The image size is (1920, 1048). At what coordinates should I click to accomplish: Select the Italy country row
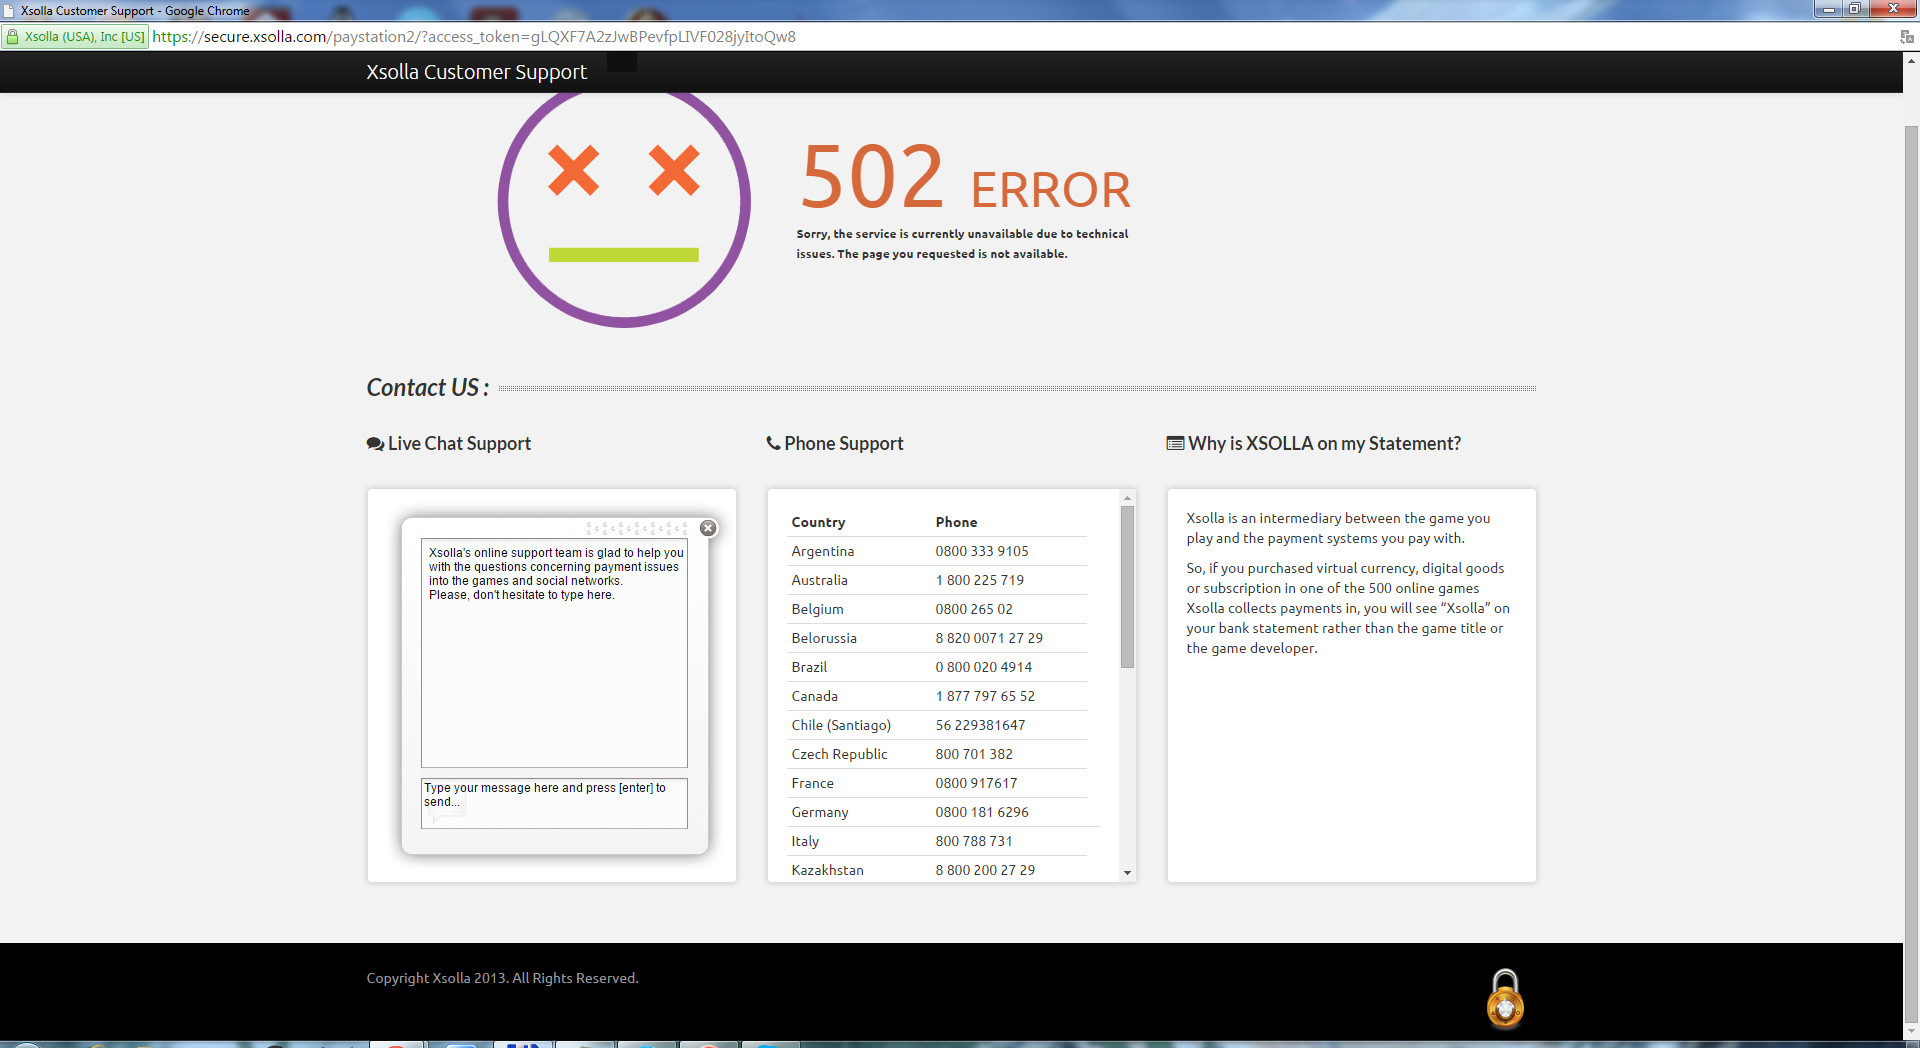[x=938, y=841]
